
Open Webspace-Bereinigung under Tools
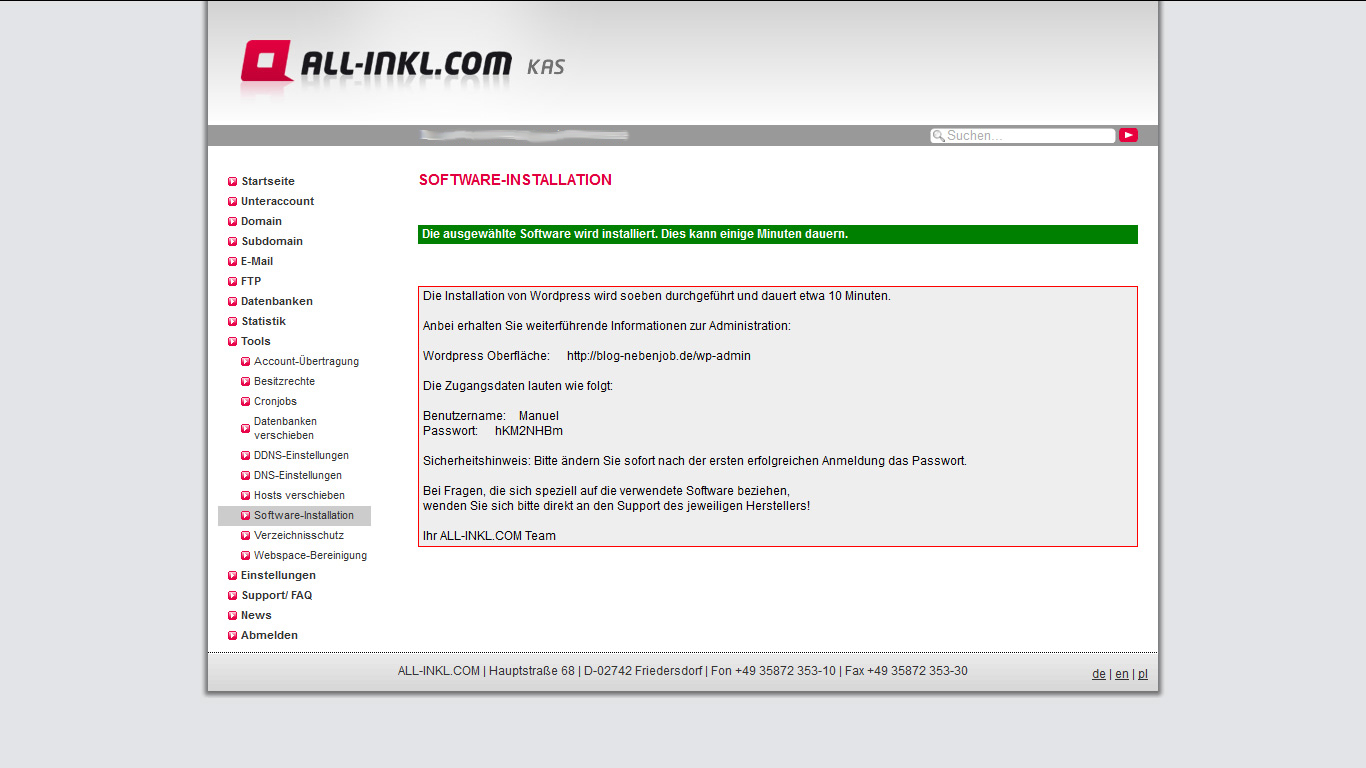(310, 555)
